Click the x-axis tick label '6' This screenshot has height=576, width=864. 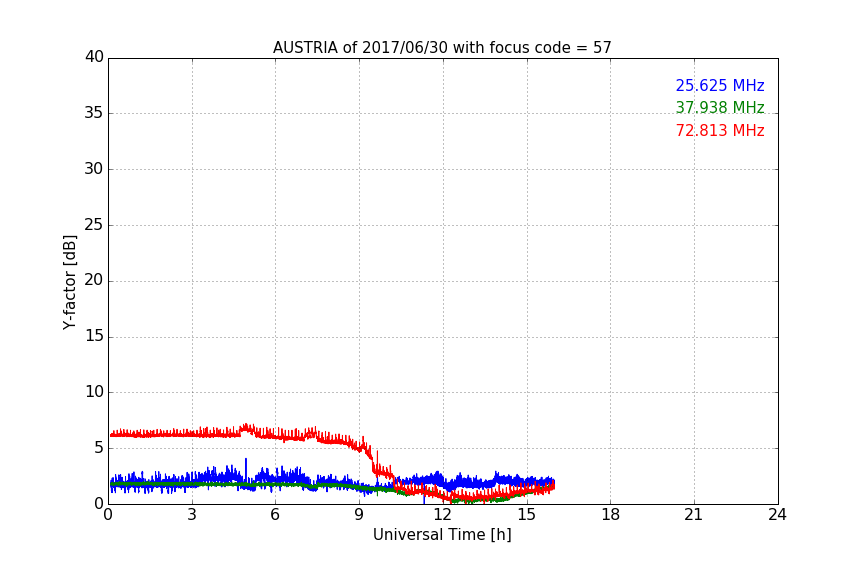(x=275, y=515)
